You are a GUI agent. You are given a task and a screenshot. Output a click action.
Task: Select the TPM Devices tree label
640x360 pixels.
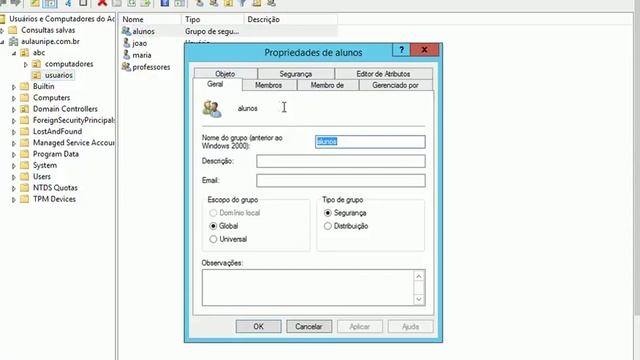[54, 199]
